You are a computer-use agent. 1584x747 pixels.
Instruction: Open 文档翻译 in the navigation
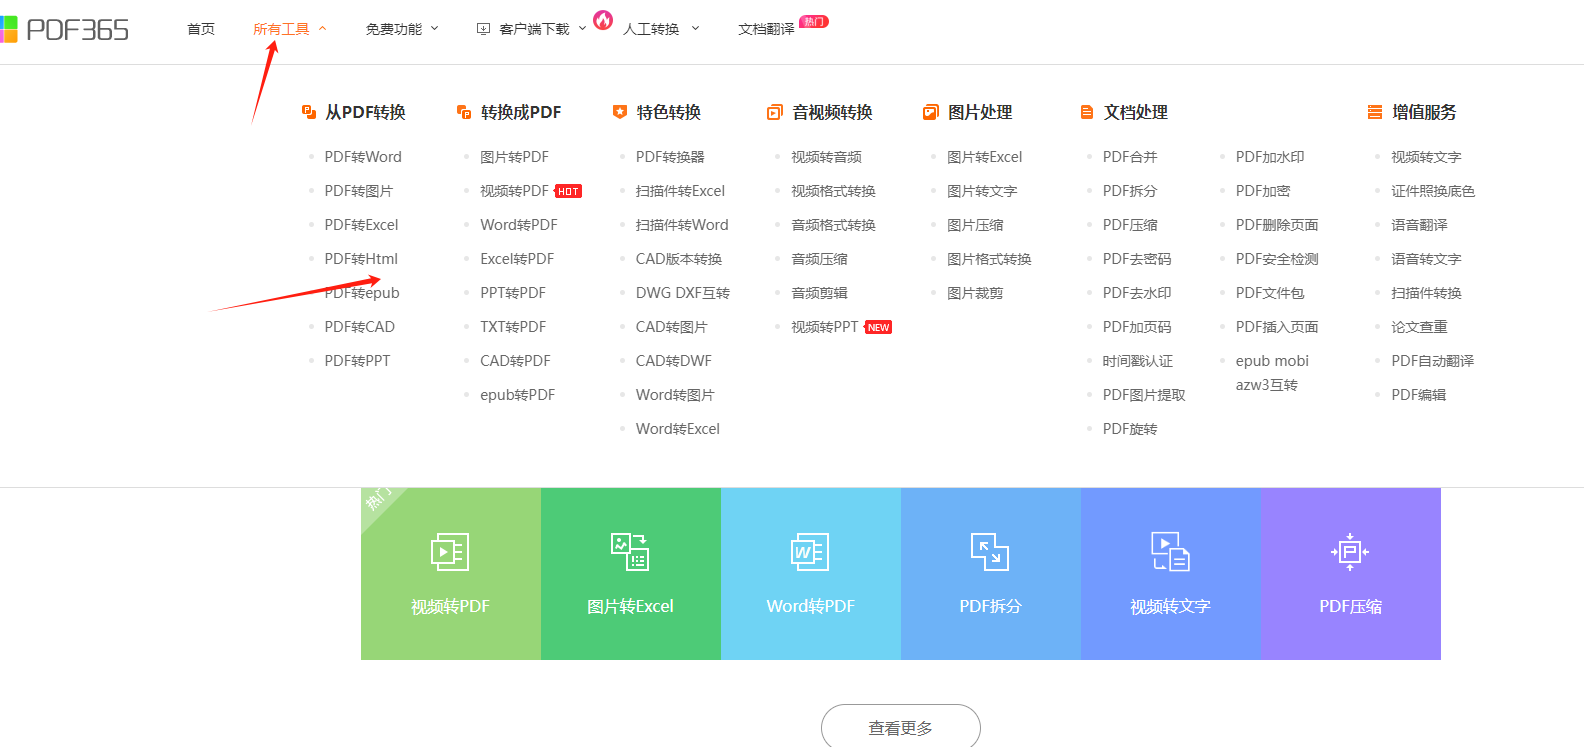[x=766, y=29]
